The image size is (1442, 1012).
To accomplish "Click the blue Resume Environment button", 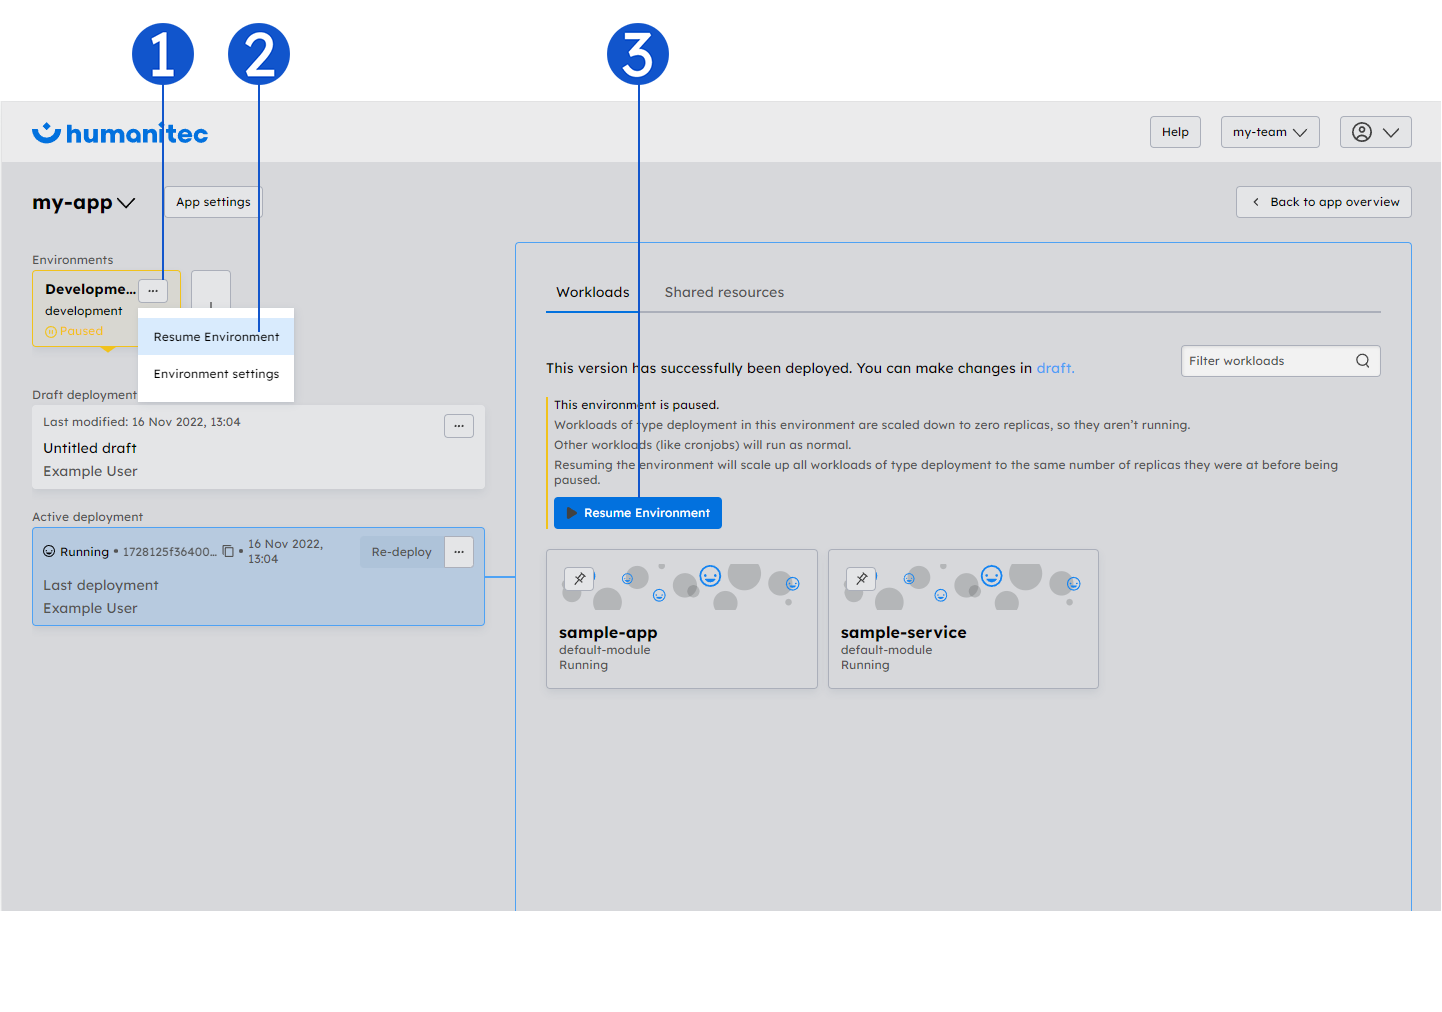I will point(638,513).
